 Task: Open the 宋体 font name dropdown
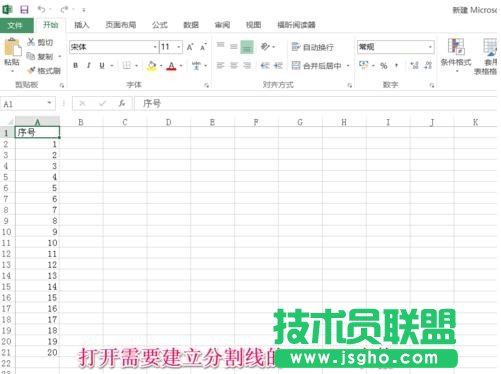(x=155, y=47)
